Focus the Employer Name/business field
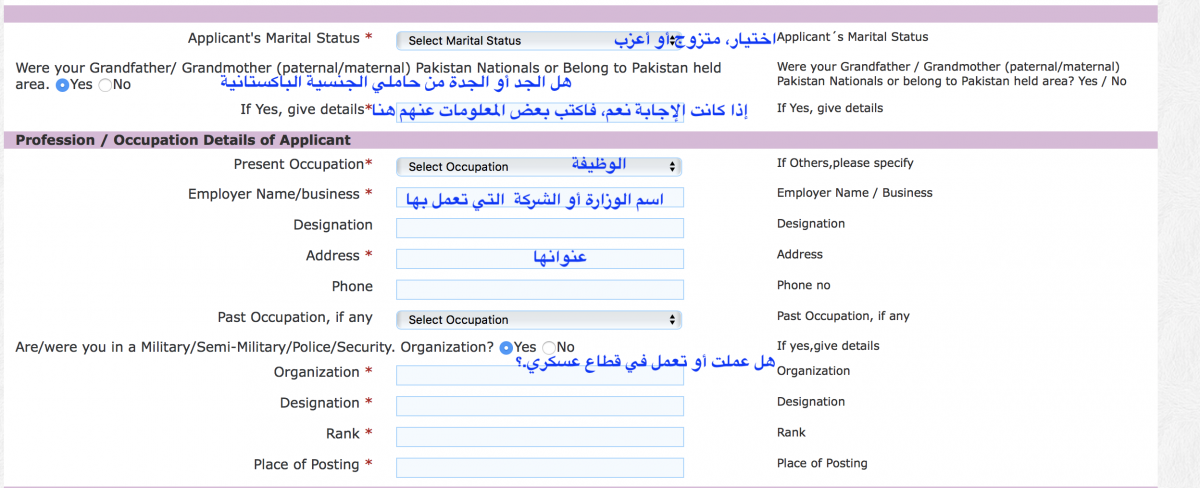This screenshot has height=488, width=1200. click(539, 197)
